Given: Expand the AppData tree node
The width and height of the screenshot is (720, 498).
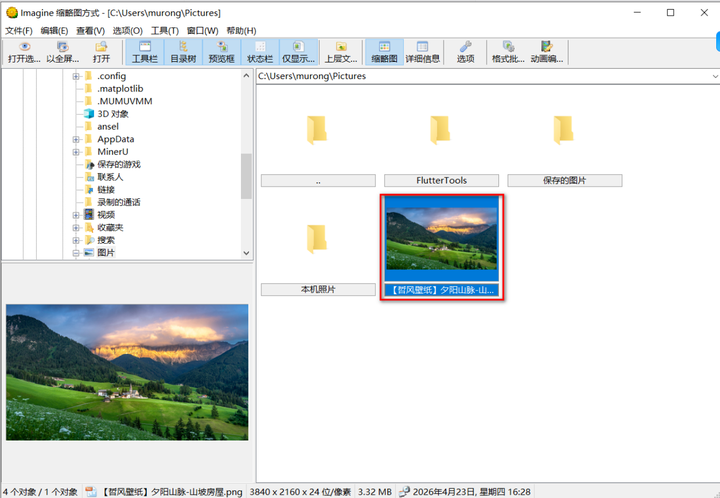Looking at the screenshot, I should pos(76,139).
